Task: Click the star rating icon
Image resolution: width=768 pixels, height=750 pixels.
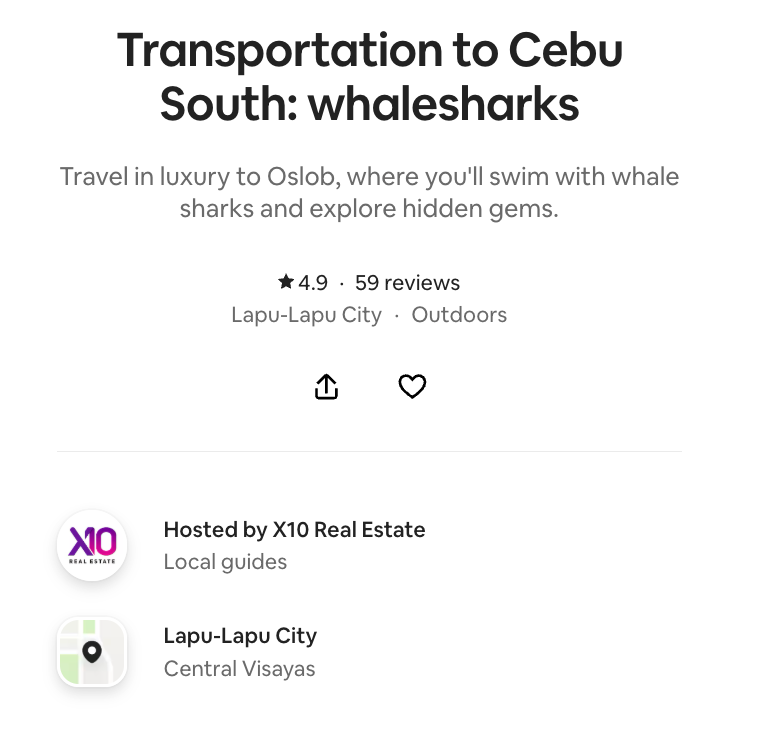Action: pos(286,282)
